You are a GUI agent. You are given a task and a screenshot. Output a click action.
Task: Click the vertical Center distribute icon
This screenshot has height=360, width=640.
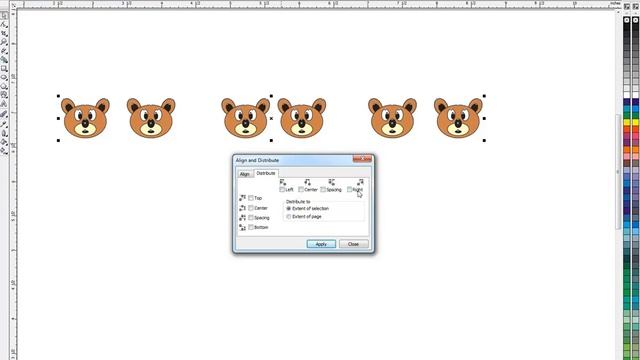[x=242, y=208]
